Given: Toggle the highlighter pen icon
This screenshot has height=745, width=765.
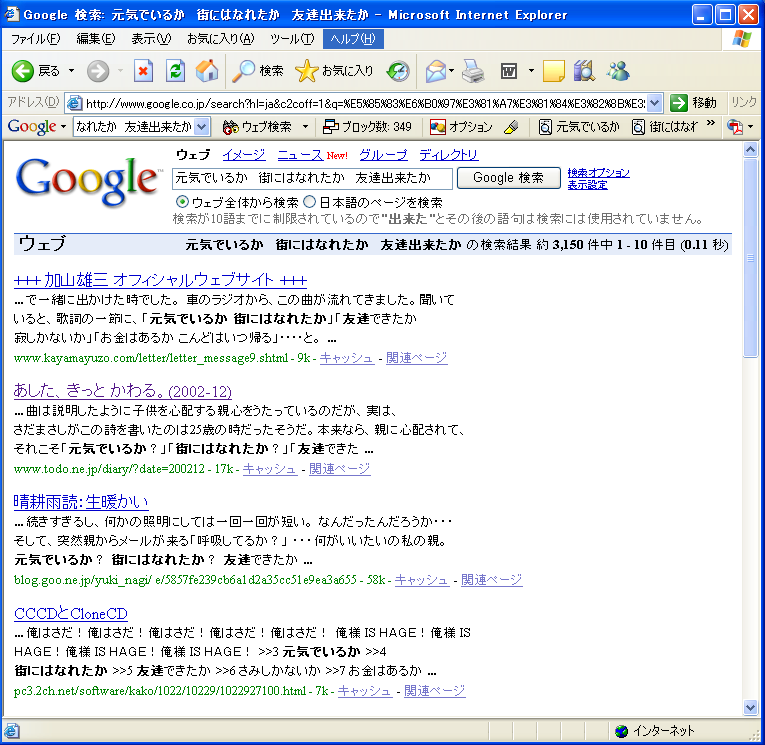Looking at the screenshot, I should click(x=512, y=127).
